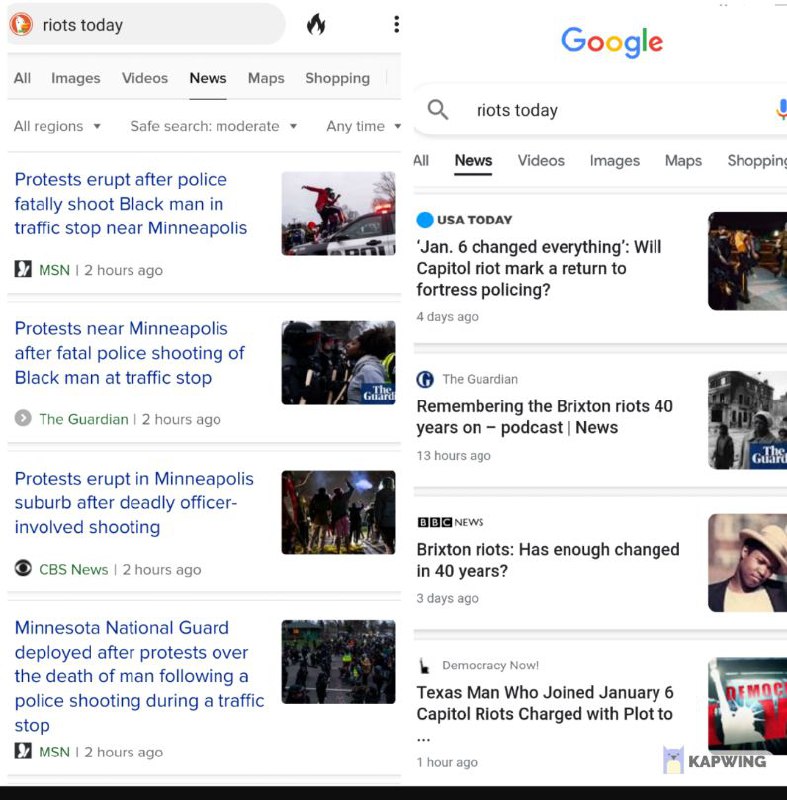The image size is (787, 800).
Task: Click '3 days ago' timestamp
Action: click(x=447, y=598)
